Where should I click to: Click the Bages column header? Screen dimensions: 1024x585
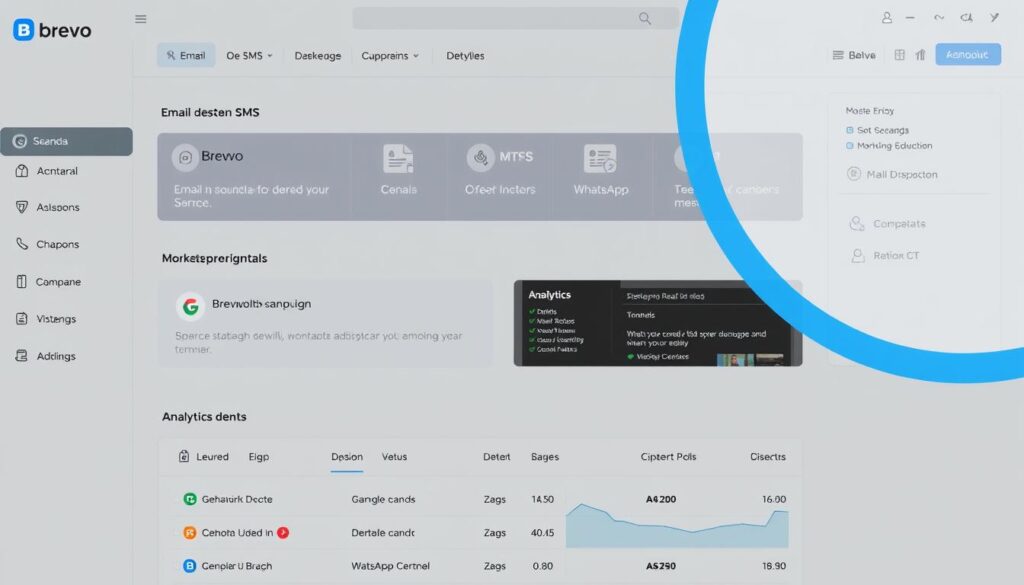(545, 457)
